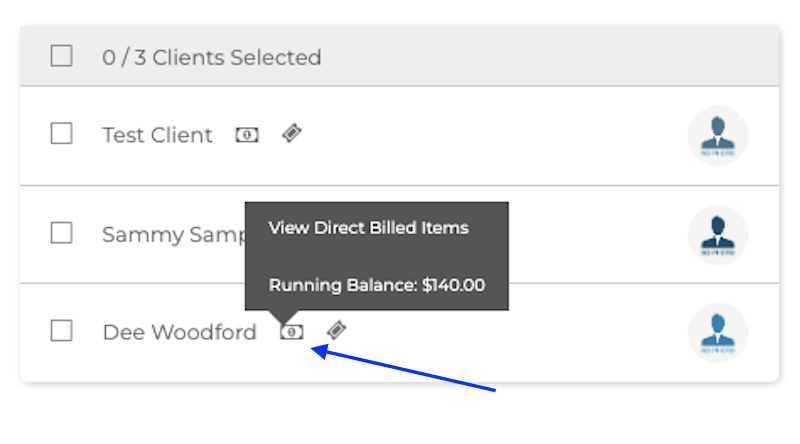This screenshot has height=444, width=800.
Task: Click Dee Woodford's dollar bill icon
Action: tap(291, 332)
